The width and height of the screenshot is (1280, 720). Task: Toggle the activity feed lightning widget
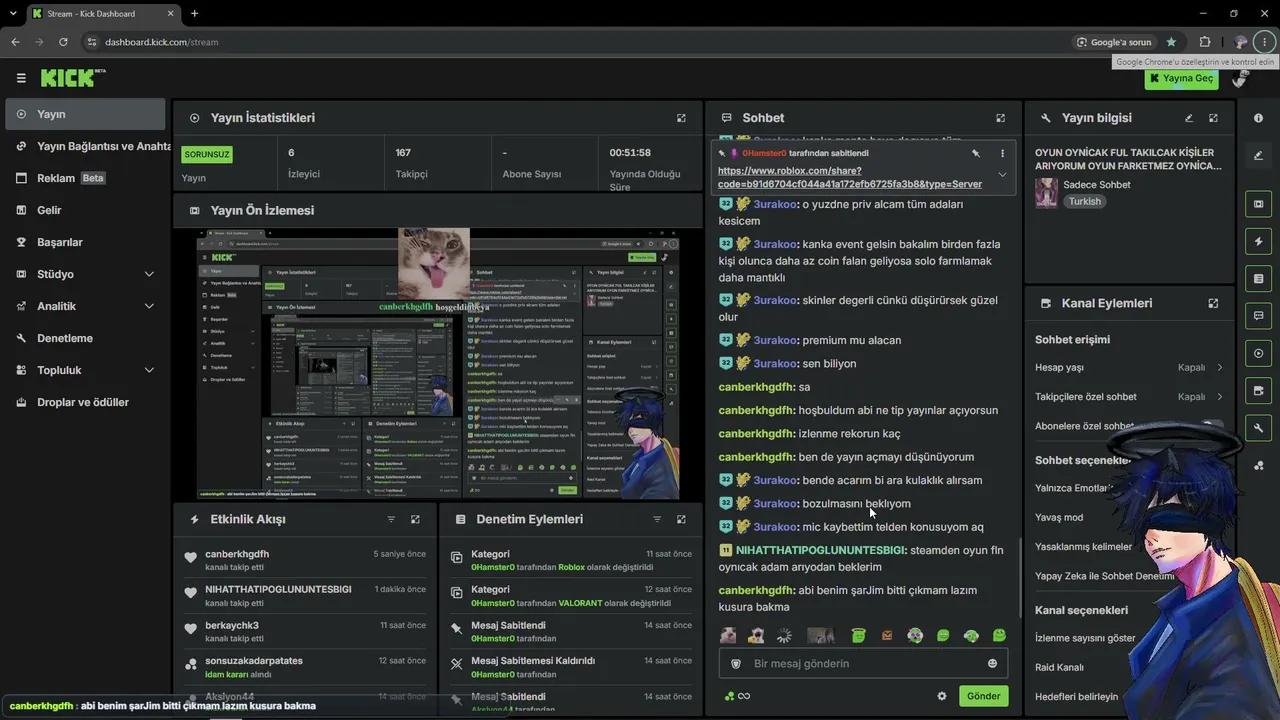(x=1258, y=241)
